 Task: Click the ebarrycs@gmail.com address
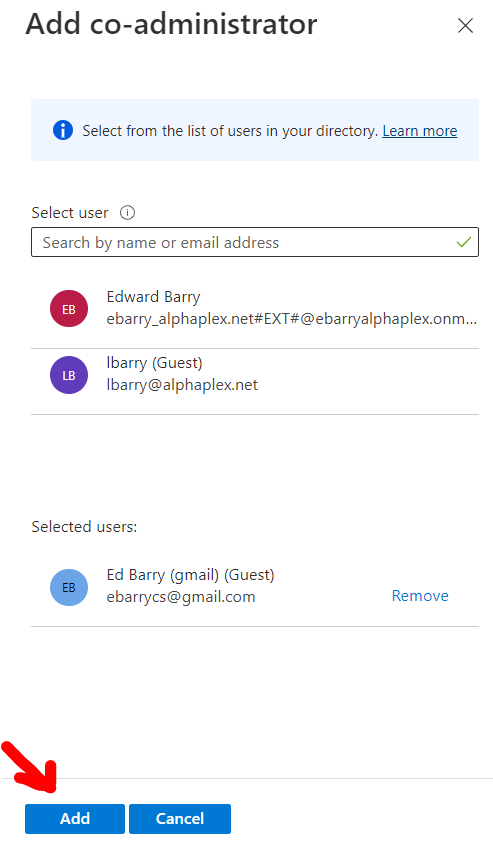click(181, 597)
